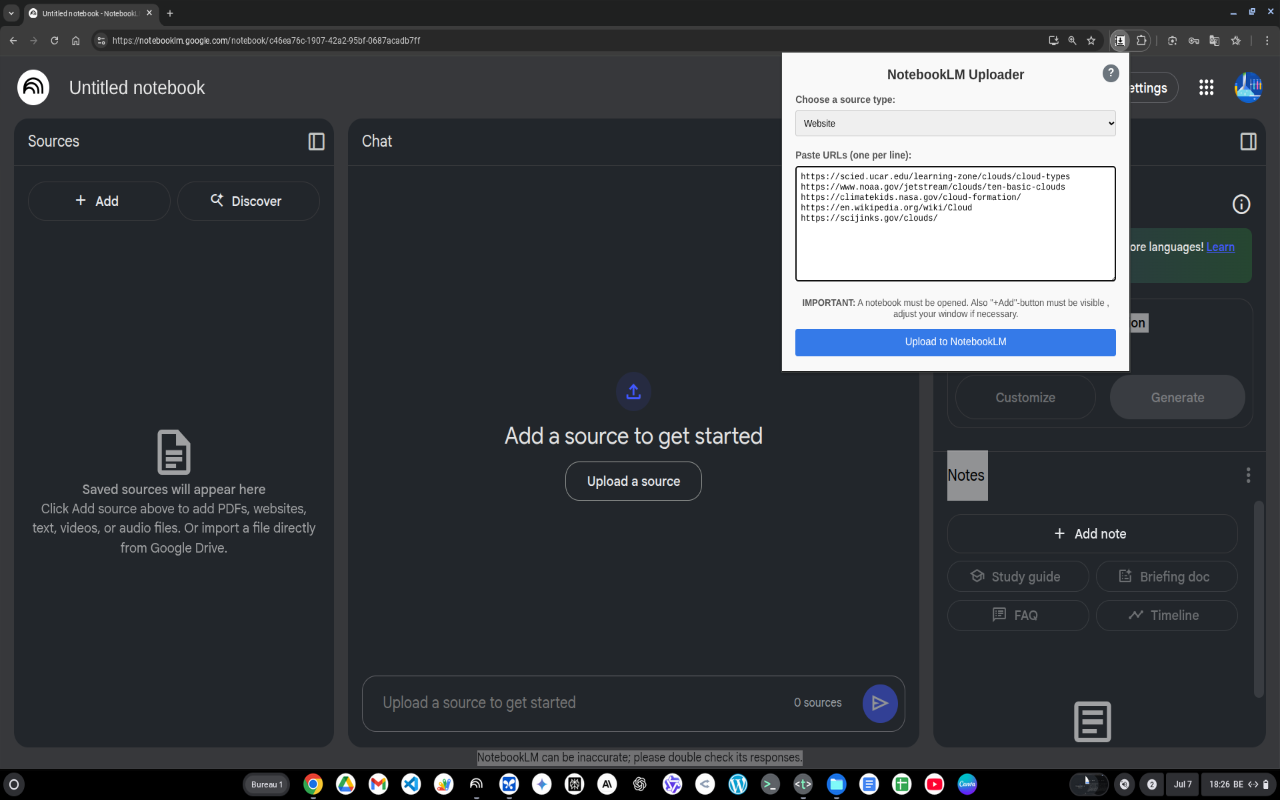Open Chrome three-dot menu
The image size is (1280, 800).
(1265, 41)
